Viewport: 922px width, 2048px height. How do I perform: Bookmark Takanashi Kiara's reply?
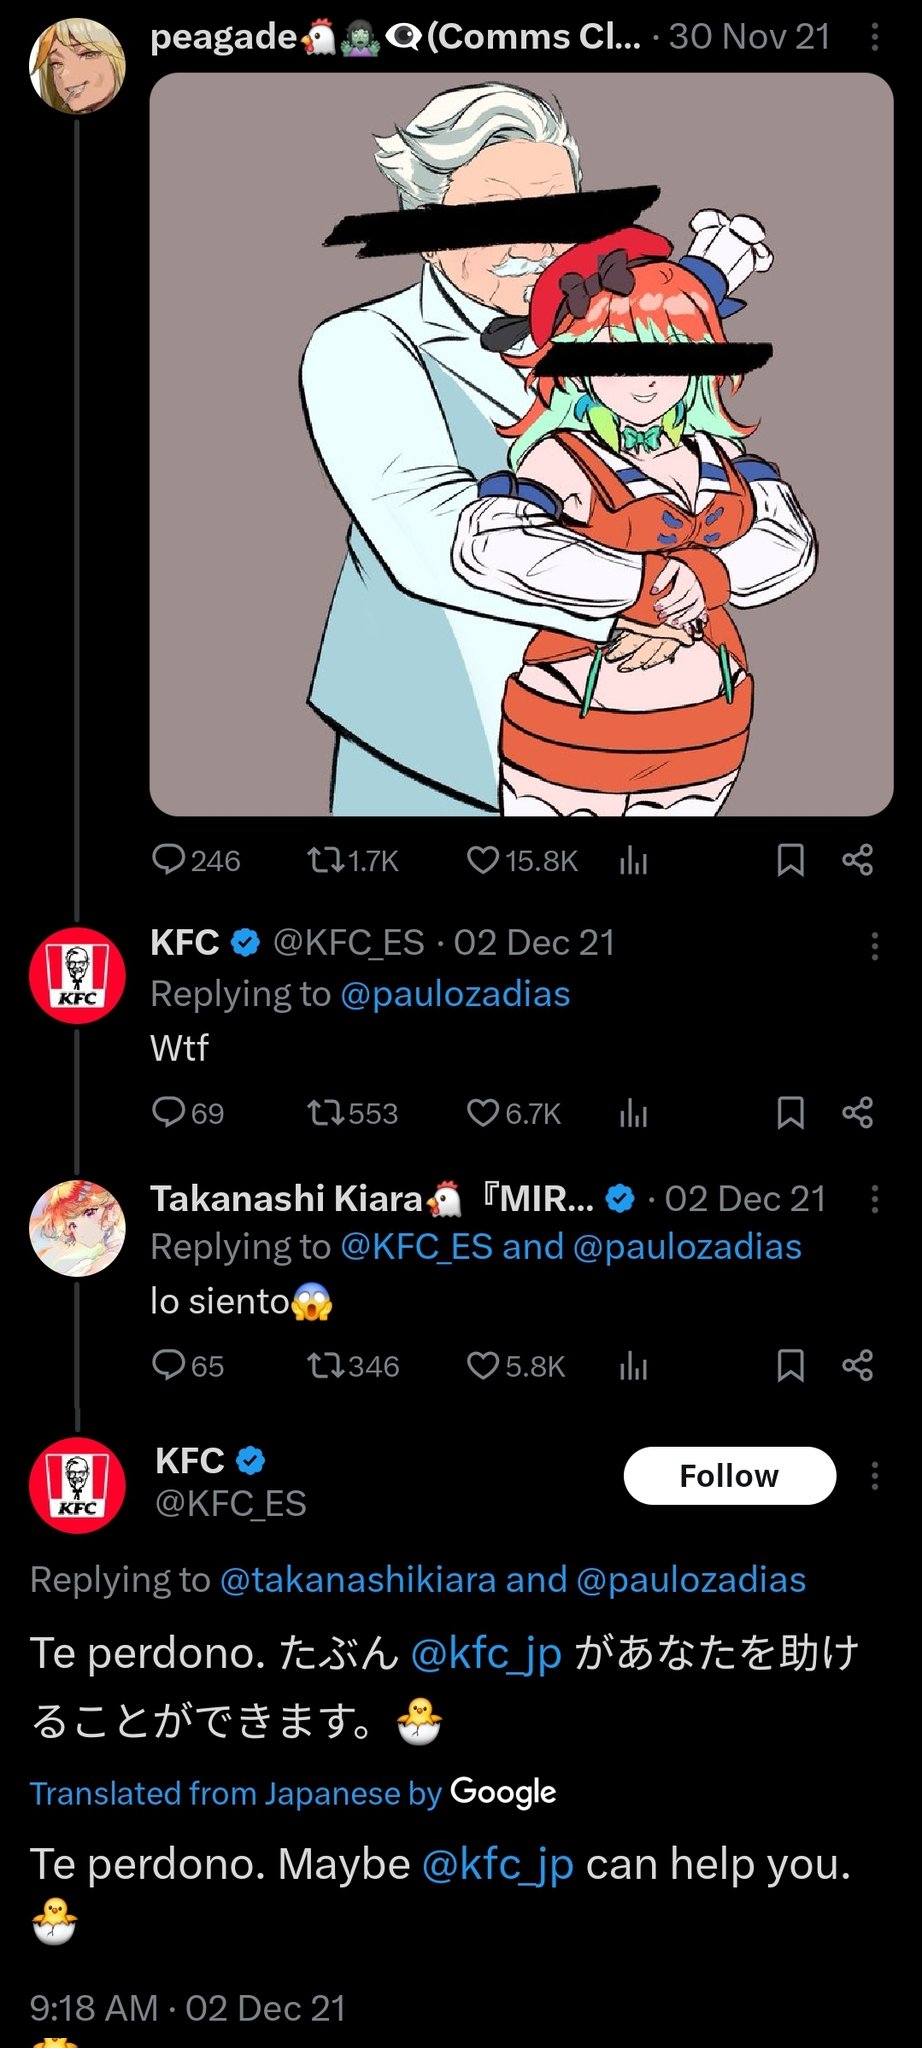pos(790,1365)
